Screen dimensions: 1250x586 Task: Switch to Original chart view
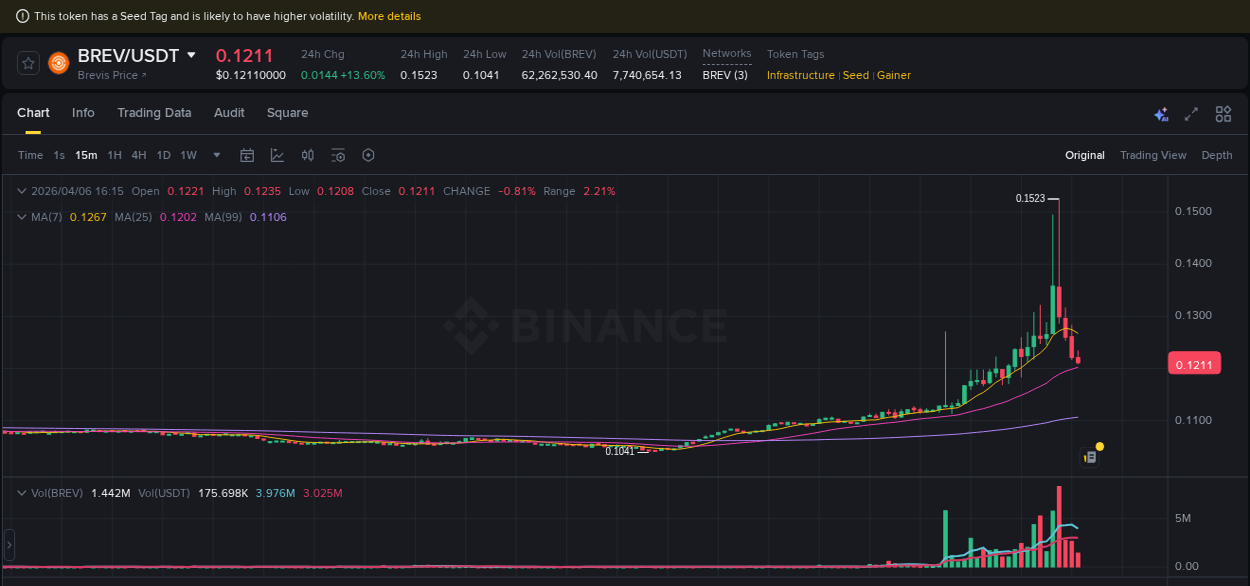coord(1085,155)
